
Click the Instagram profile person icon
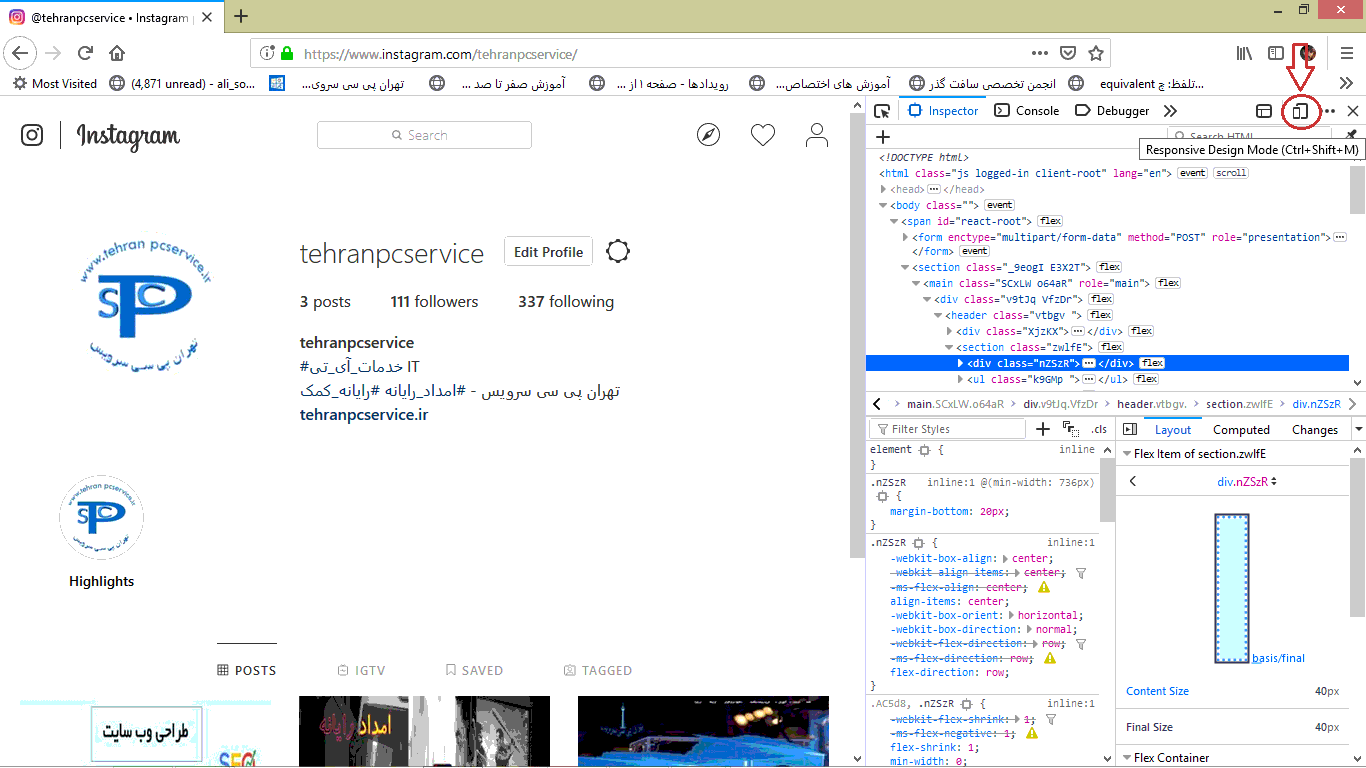coord(817,135)
